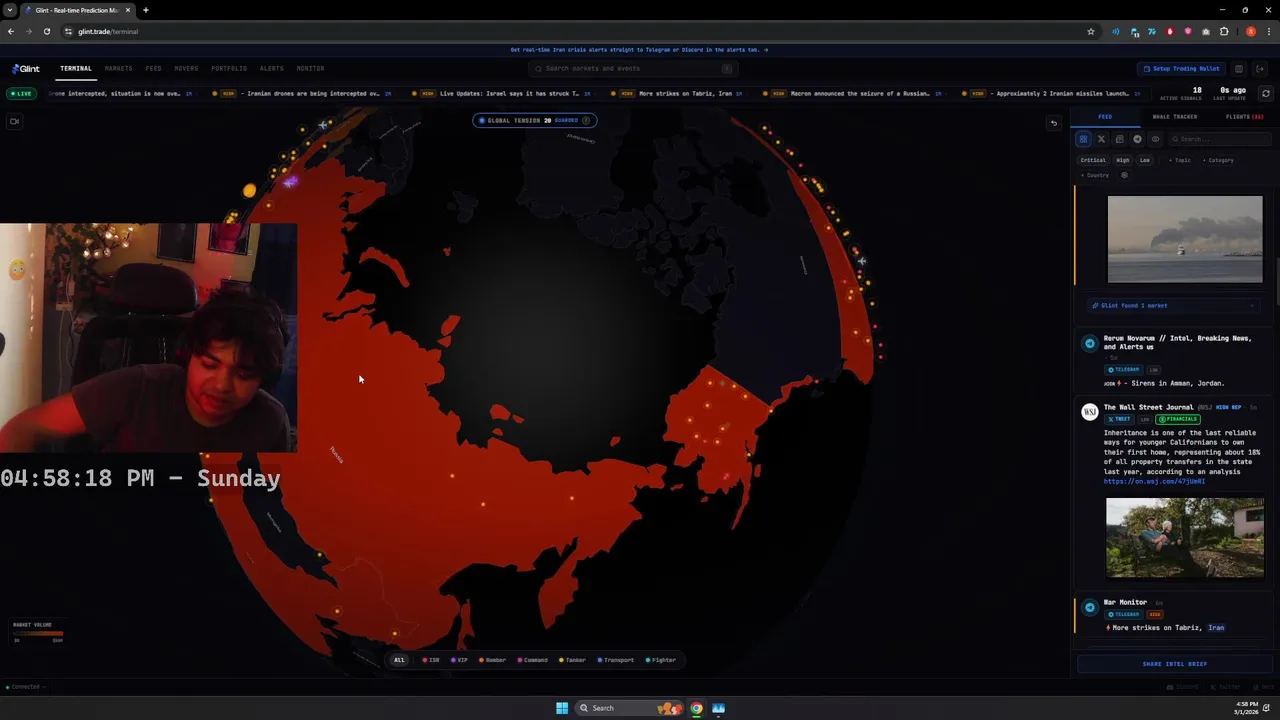
Task: Go to the Feed nav item
Action: point(153,69)
